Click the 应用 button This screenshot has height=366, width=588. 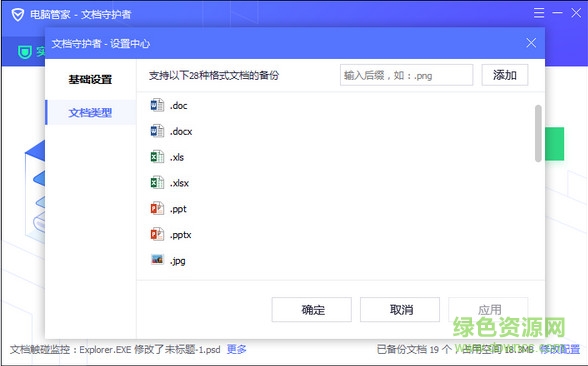tap(488, 310)
